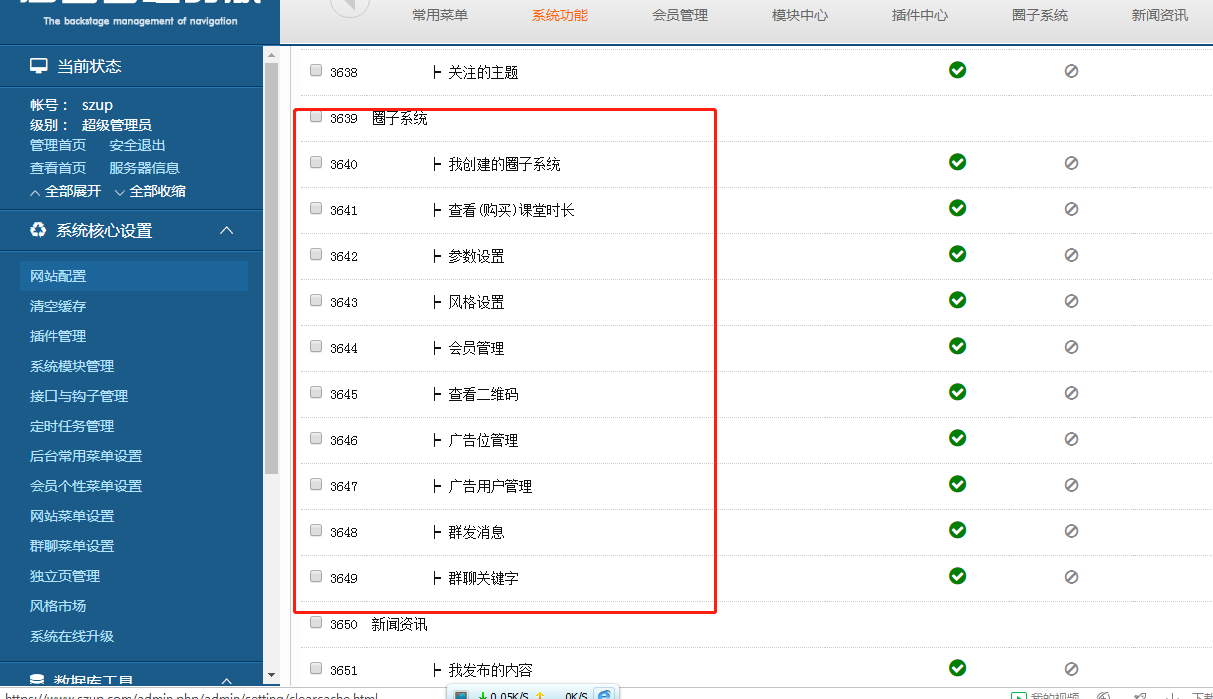
Task: Collapse all menus using 全部收缩
Action: tap(150, 191)
